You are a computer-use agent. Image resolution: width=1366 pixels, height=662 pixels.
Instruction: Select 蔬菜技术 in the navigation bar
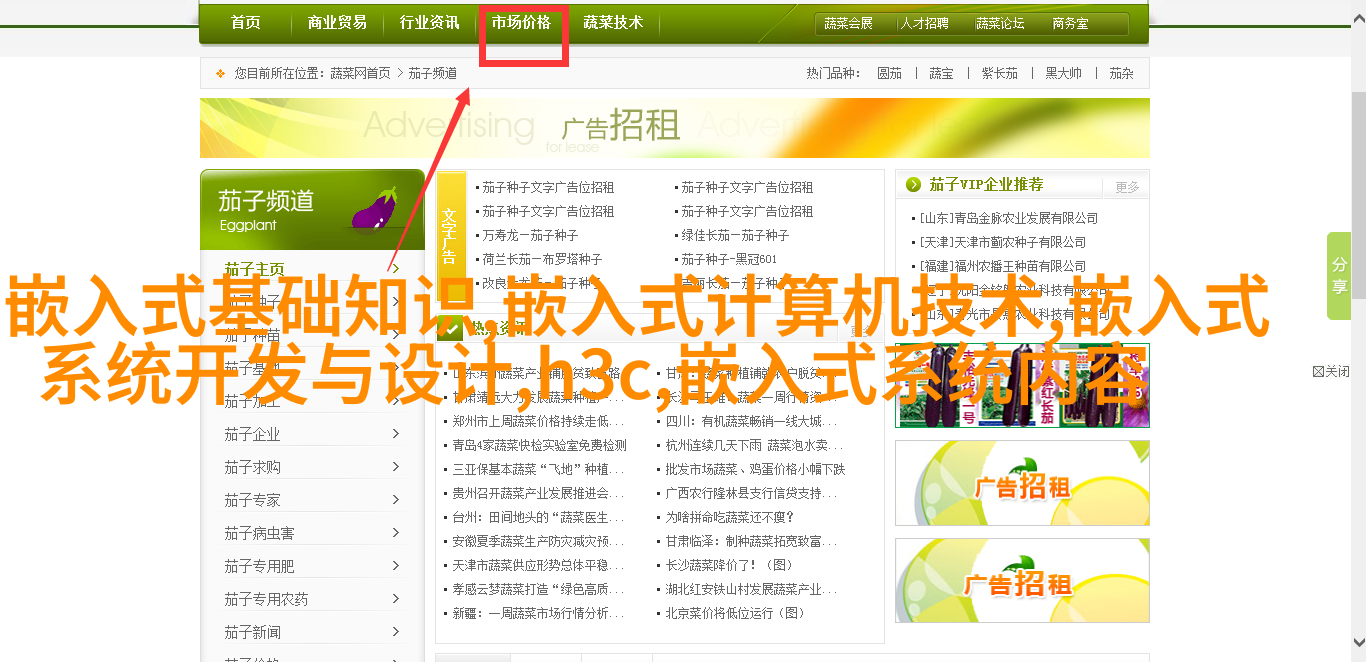(x=613, y=22)
